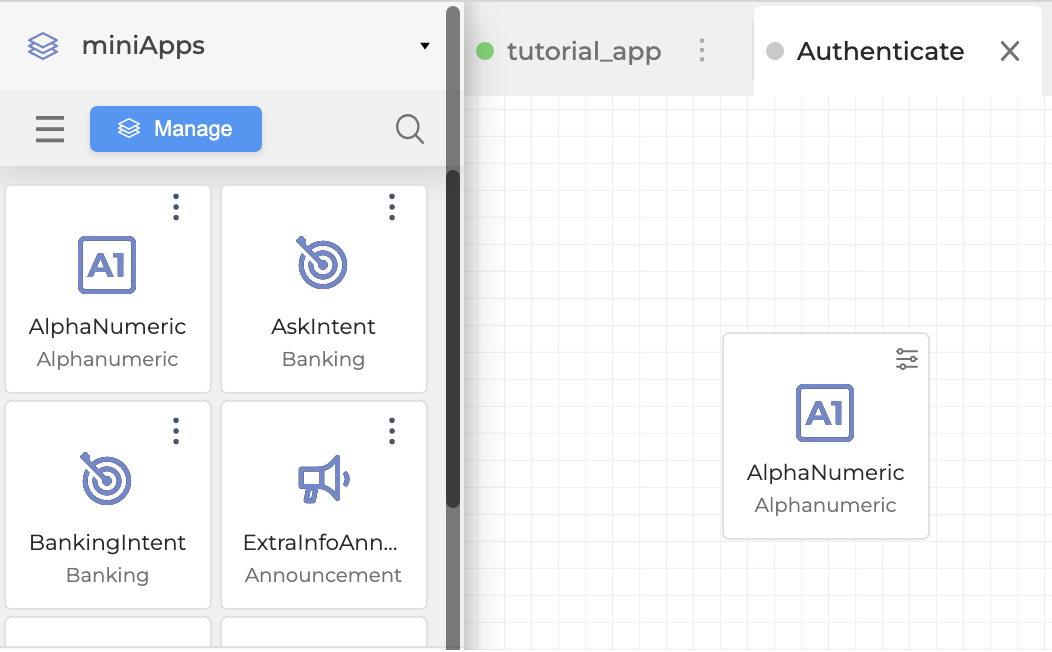Open ExtraInfoAnnouncement card options menu
Screen dimensions: 1052x652
pyautogui.click(x=392, y=431)
